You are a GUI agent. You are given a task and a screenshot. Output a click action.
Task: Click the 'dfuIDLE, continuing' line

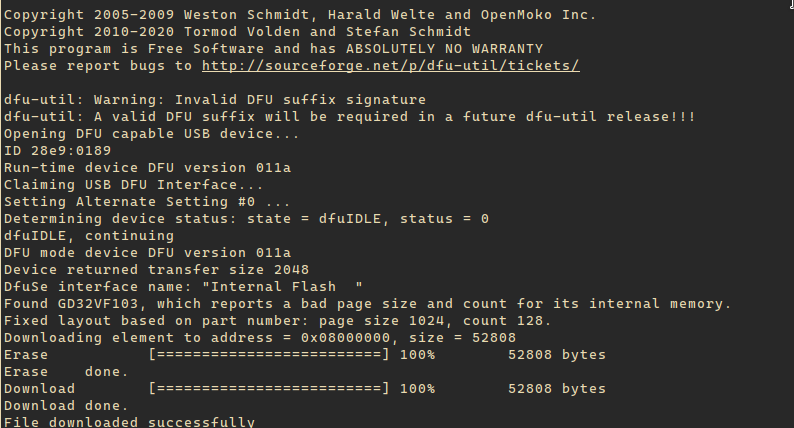89,236
